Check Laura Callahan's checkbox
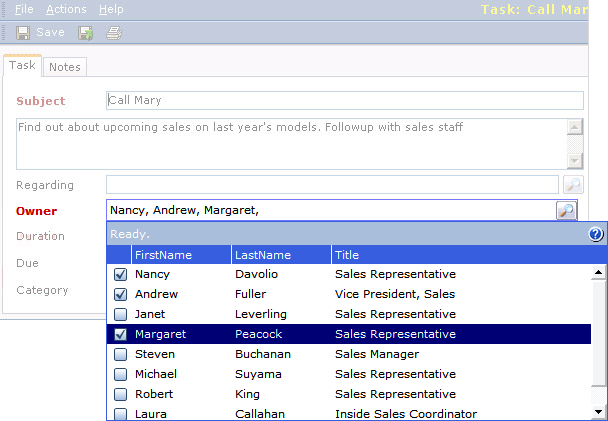The width and height of the screenshot is (608, 421). 120,414
